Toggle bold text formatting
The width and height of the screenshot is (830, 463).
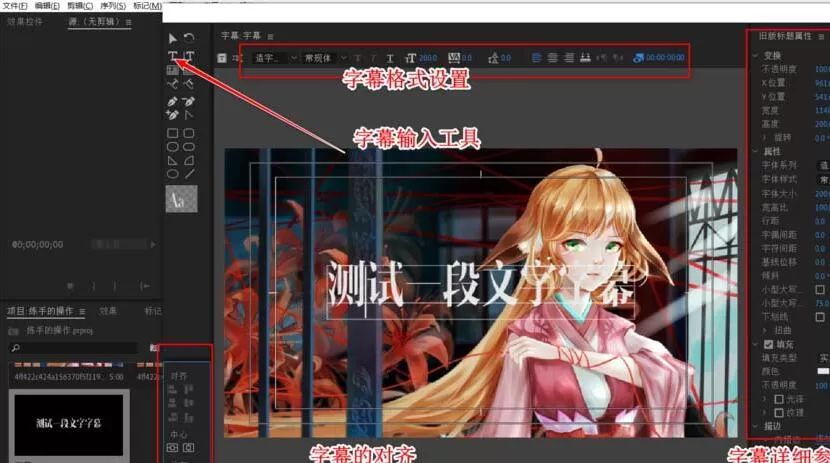pyautogui.click(x=358, y=58)
